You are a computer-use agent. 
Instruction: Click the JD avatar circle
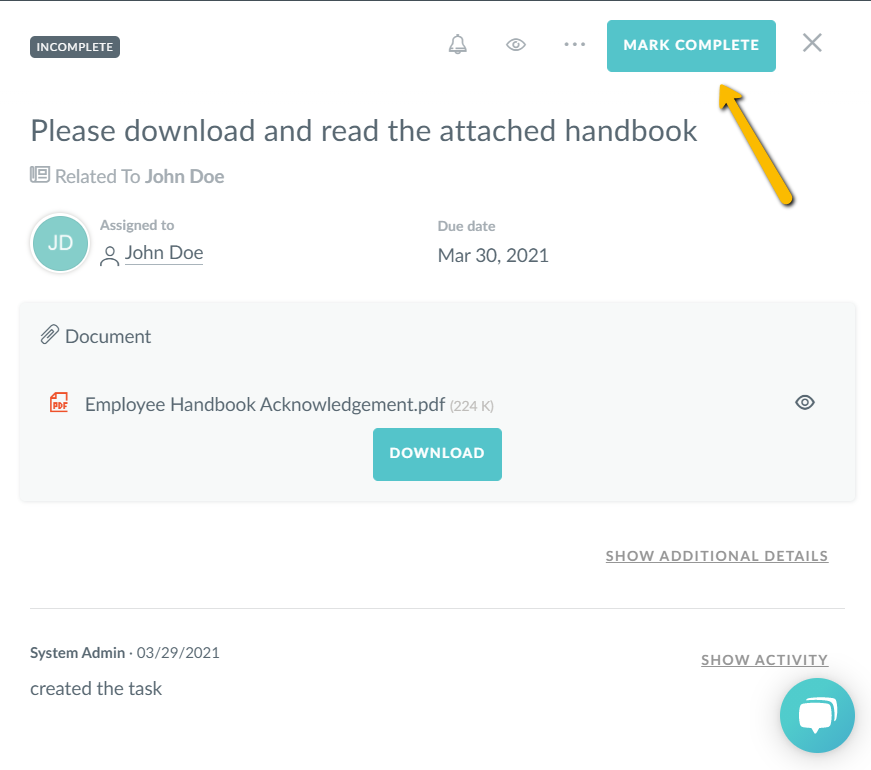pos(60,243)
